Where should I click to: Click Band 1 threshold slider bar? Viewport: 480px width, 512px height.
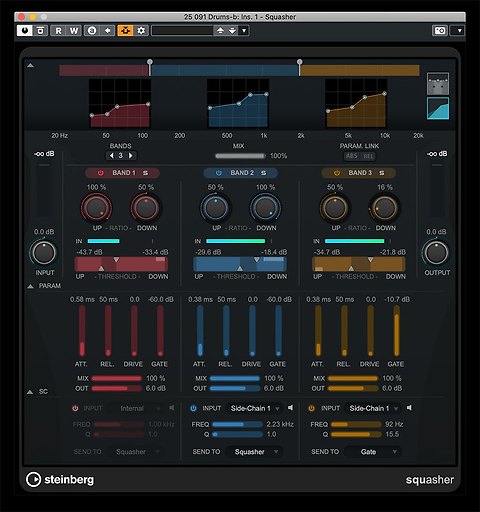point(121,264)
